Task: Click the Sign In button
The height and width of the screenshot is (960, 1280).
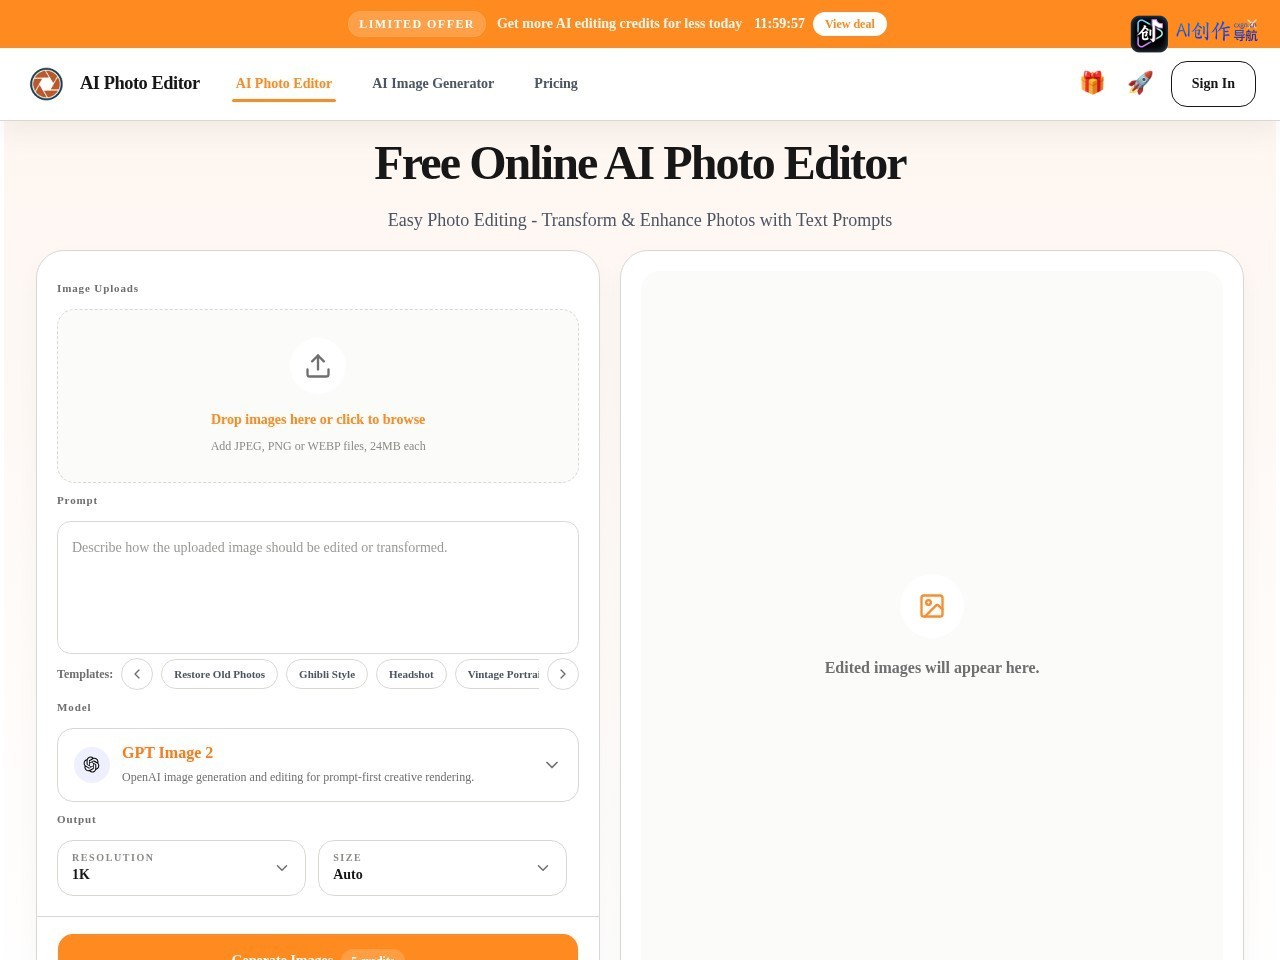Action: click(x=1213, y=84)
